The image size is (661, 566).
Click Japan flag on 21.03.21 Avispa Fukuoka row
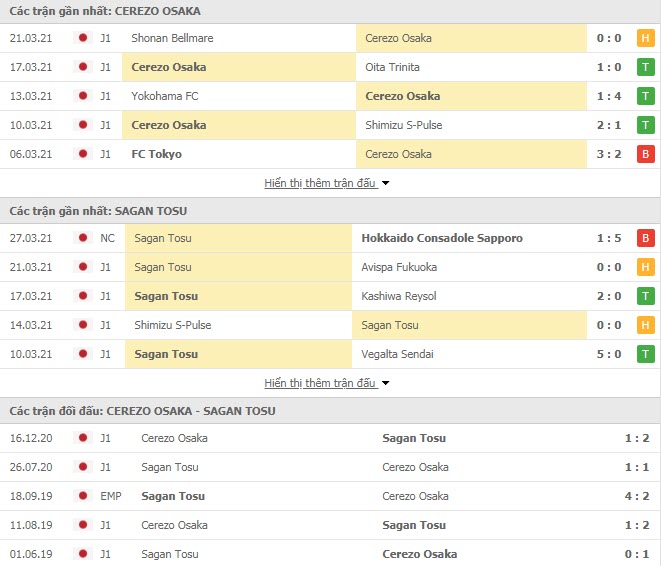(x=83, y=267)
